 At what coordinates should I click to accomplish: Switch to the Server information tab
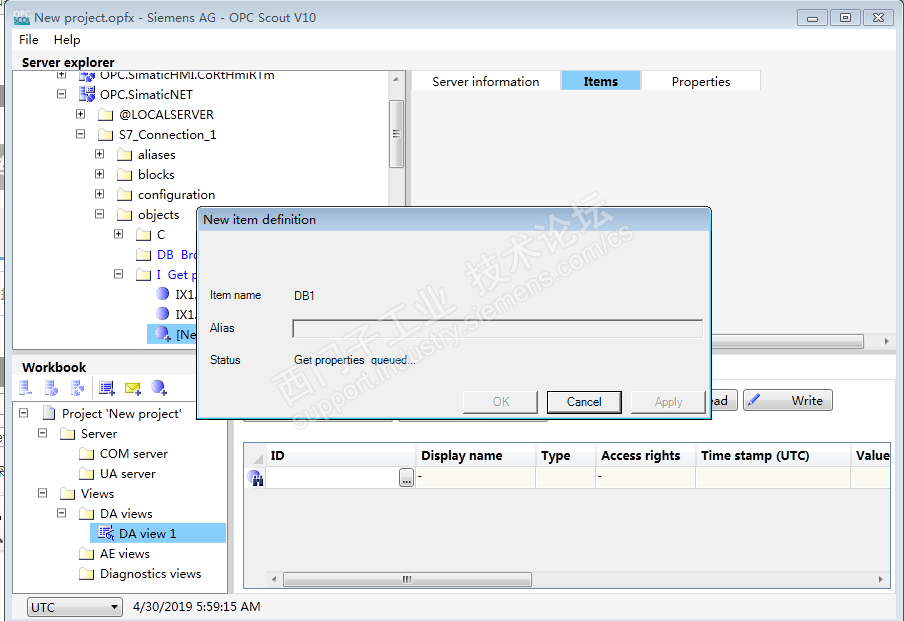(x=485, y=81)
